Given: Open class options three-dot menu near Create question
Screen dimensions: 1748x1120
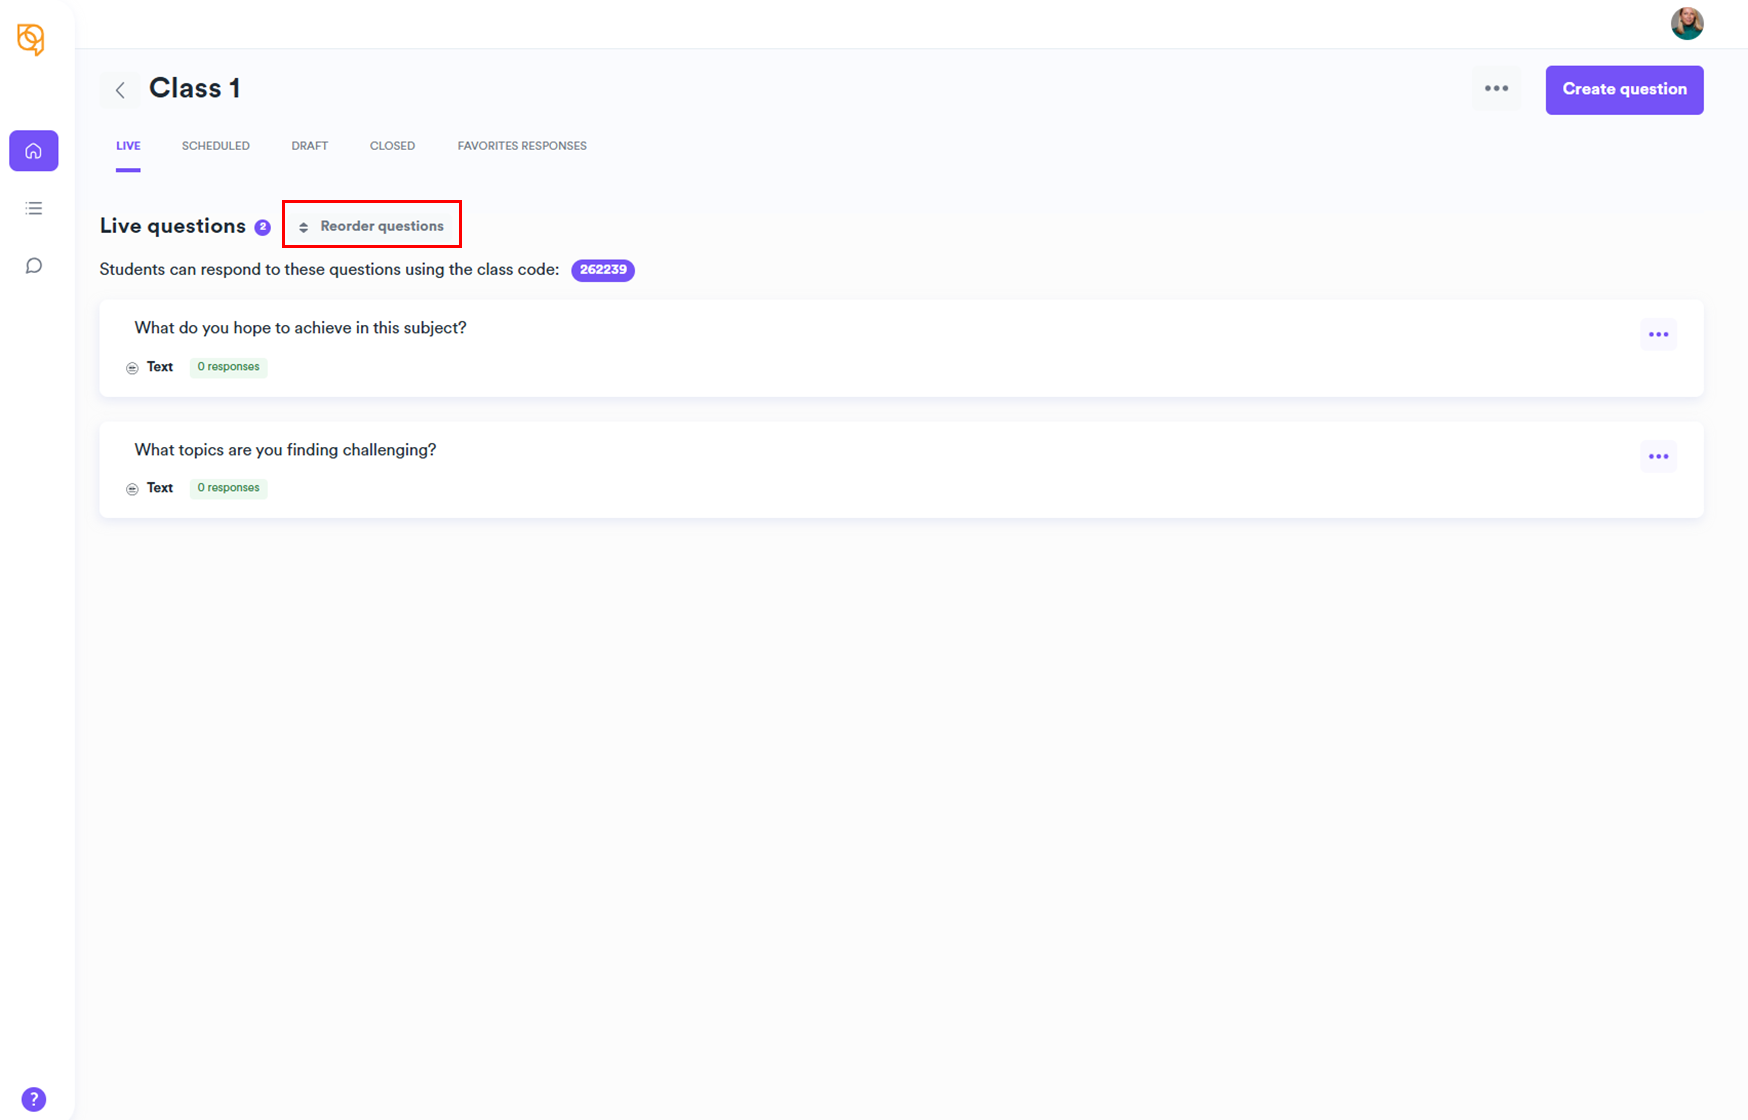Looking at the screenshot, I should [1496, 89].
